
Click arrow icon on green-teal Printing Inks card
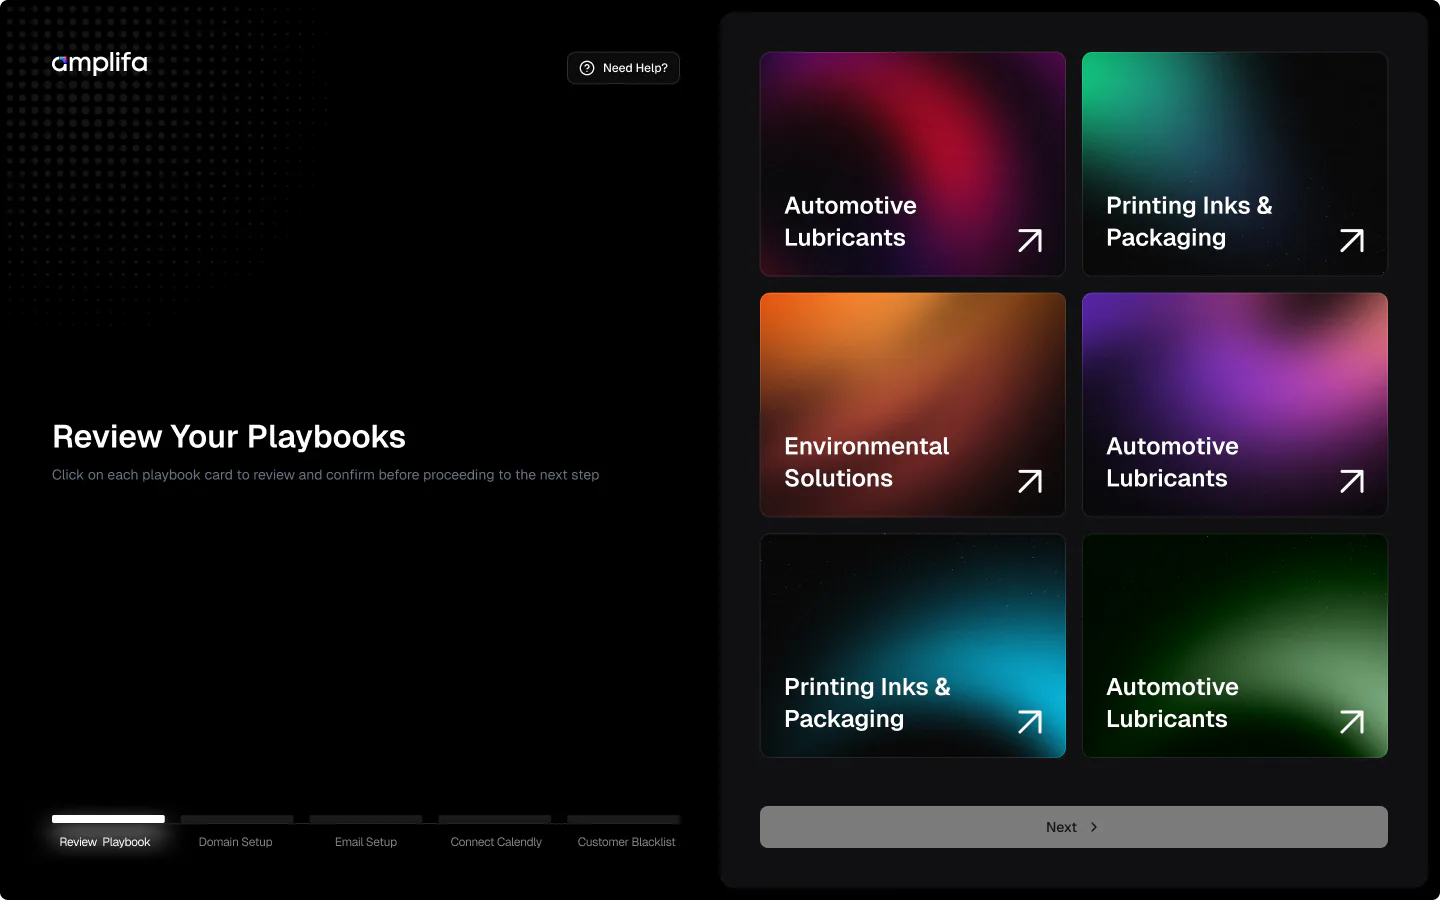coord(1352,241)
